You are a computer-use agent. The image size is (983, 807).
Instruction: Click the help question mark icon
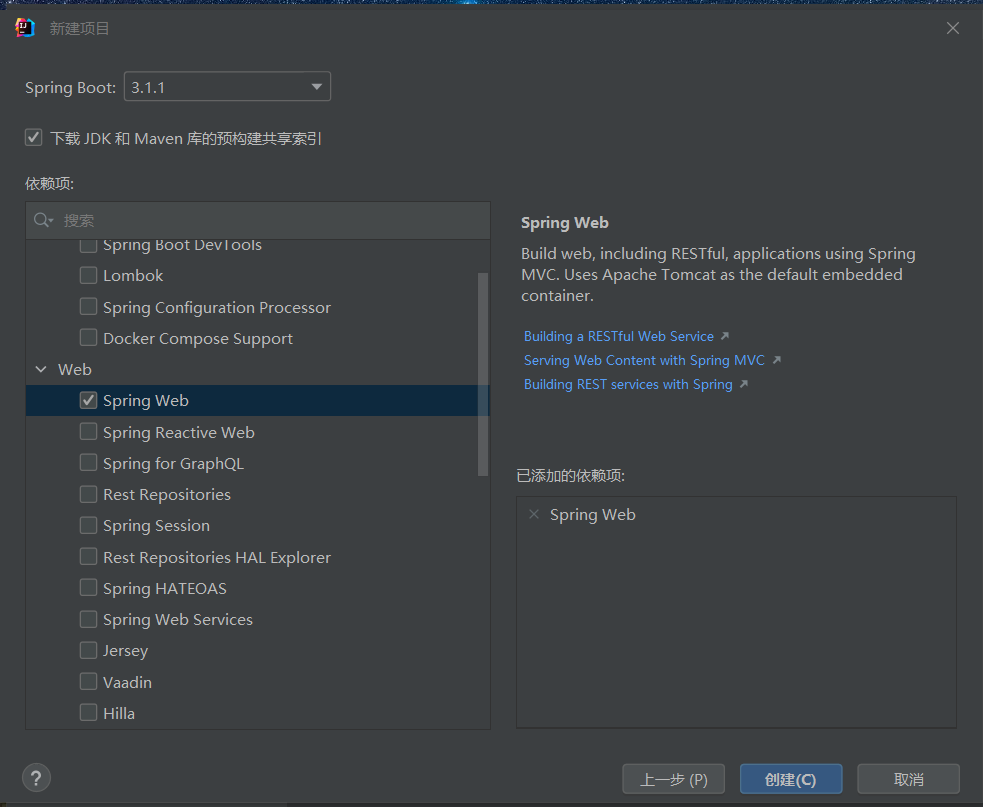coord(36,778)
